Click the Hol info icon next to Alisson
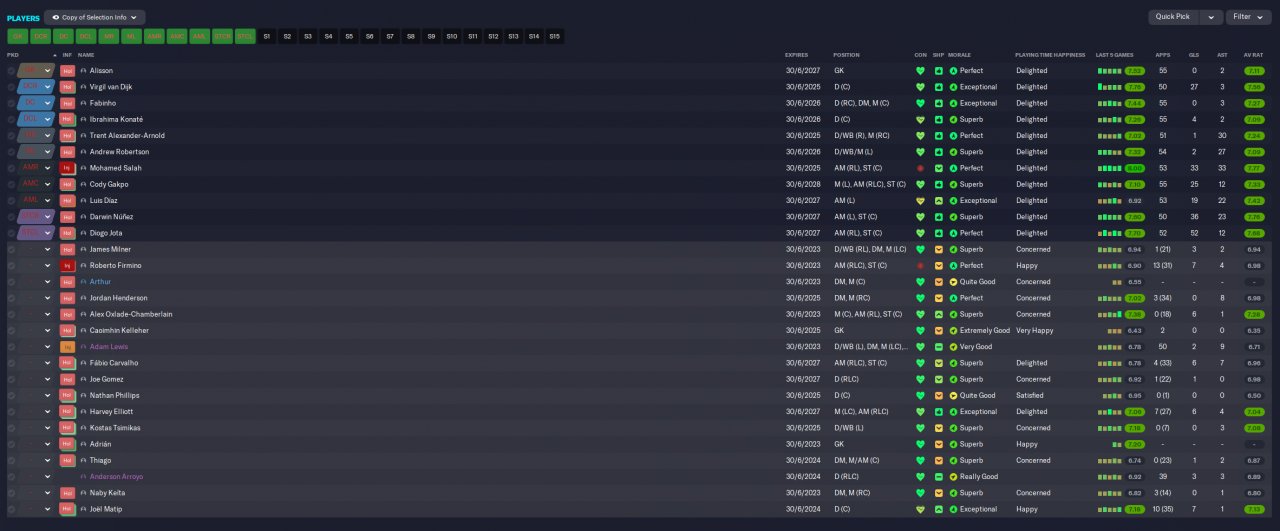The height and width of the screenshot is (531, 1280). point(68,71)
